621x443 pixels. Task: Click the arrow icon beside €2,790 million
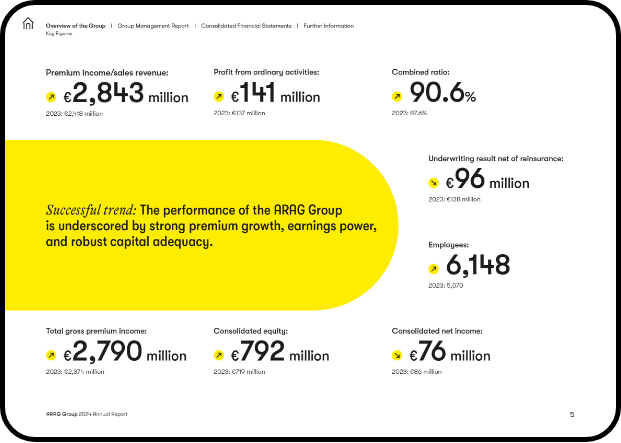[52, 355]
